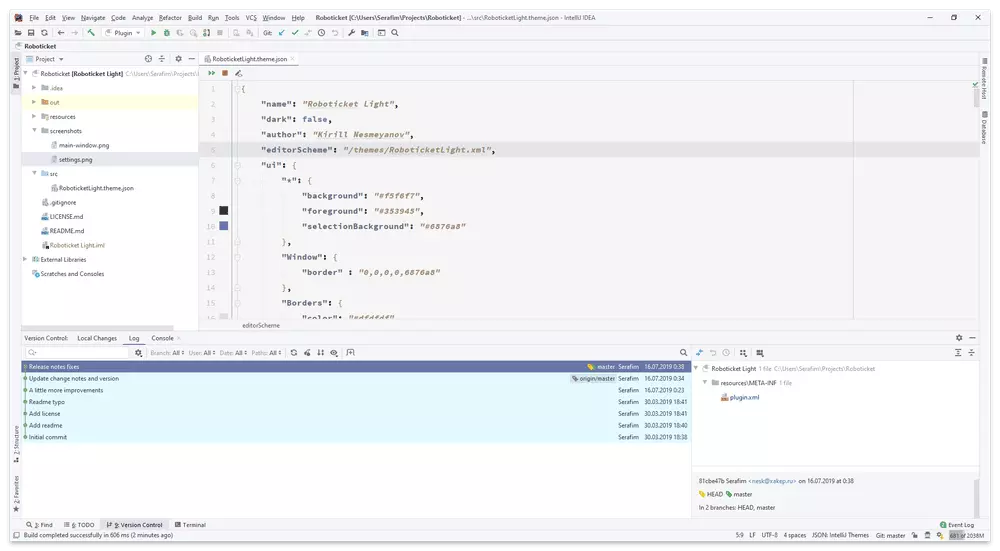This screenshot has height=551, width=1000.
Task: Click the Open folder icon in main toolbar
Action: 18,33
